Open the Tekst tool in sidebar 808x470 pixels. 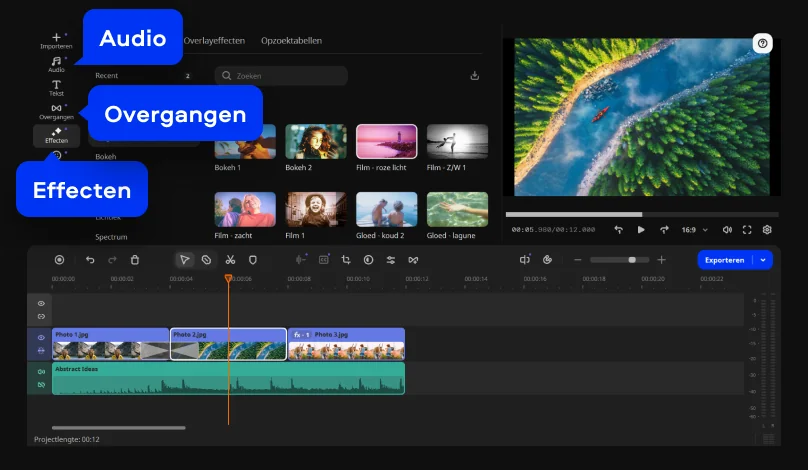(x=56, y=88)
